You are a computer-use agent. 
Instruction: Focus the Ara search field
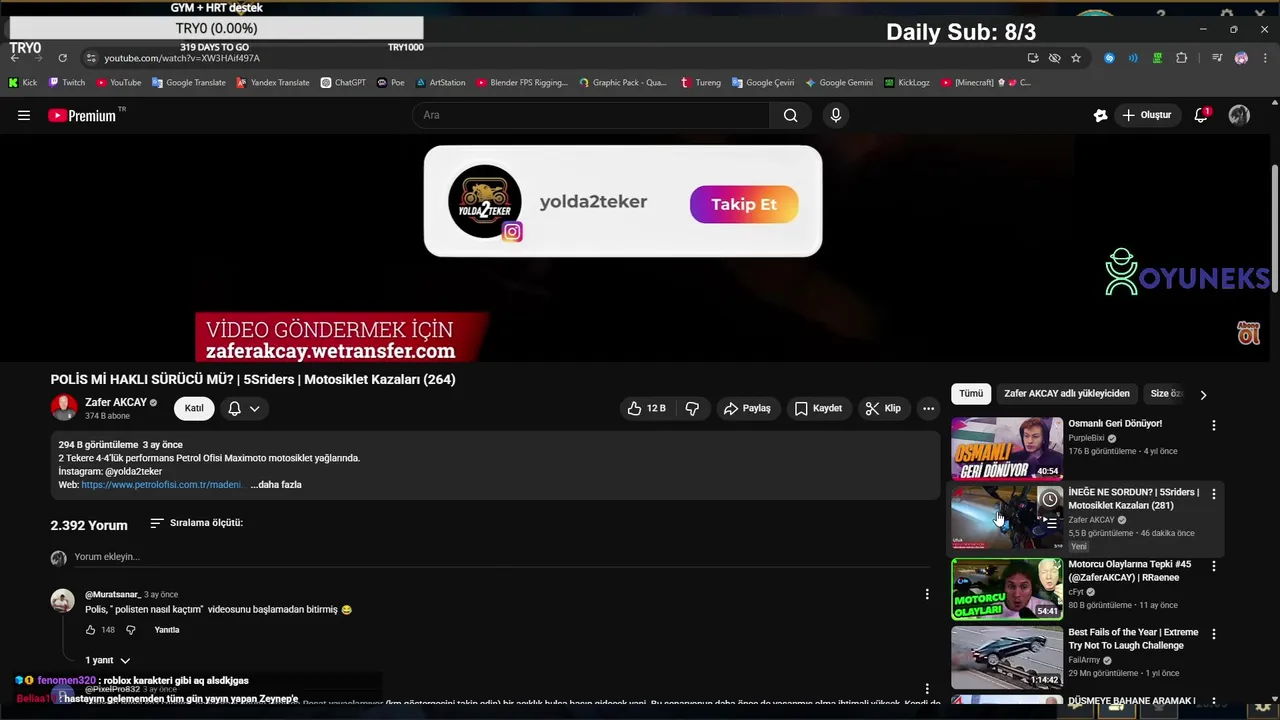coord(591,115)
